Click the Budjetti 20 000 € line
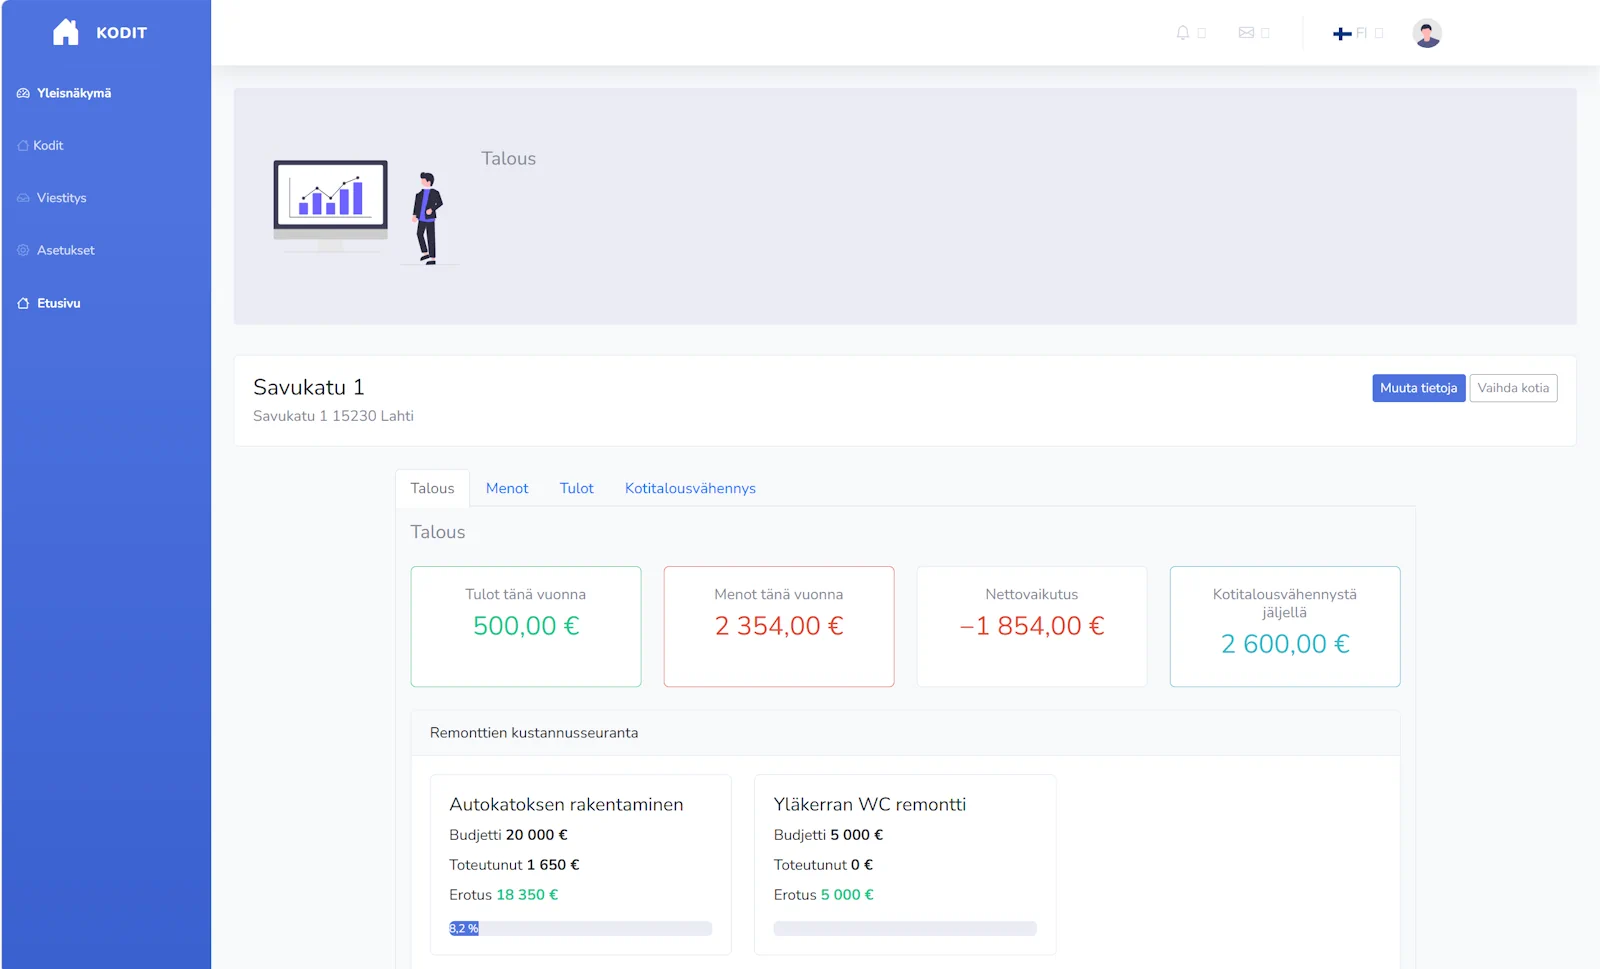 click(x=508, y=835)
